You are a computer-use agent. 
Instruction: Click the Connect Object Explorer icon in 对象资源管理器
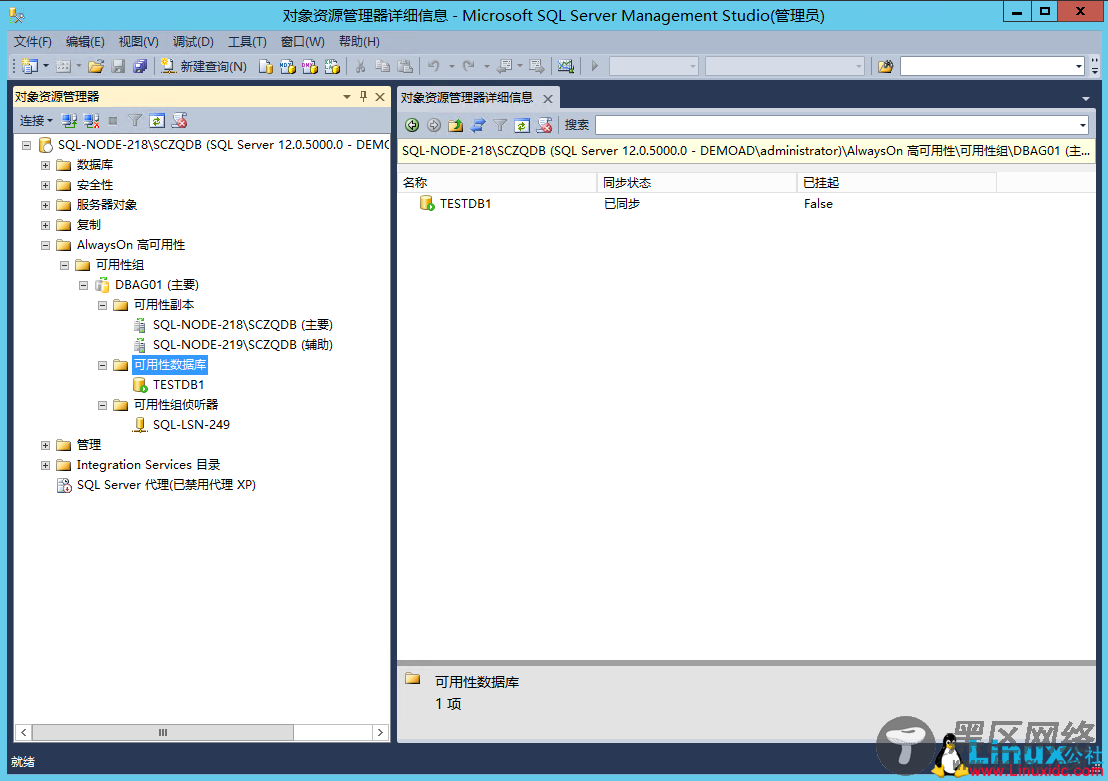click(69, 121)
